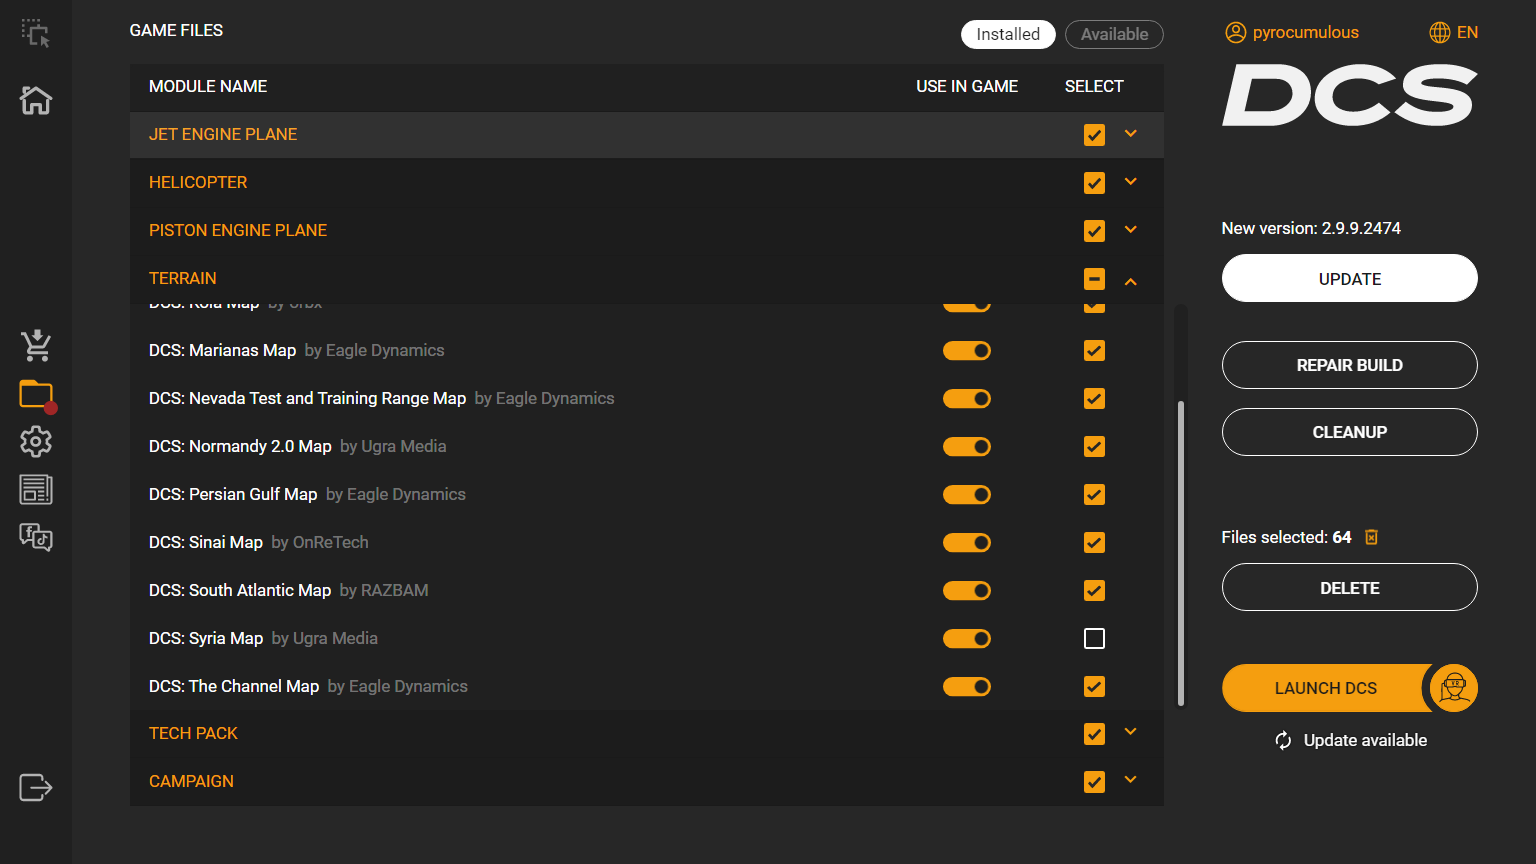Check the Syria Map select checkbox

1095,638
